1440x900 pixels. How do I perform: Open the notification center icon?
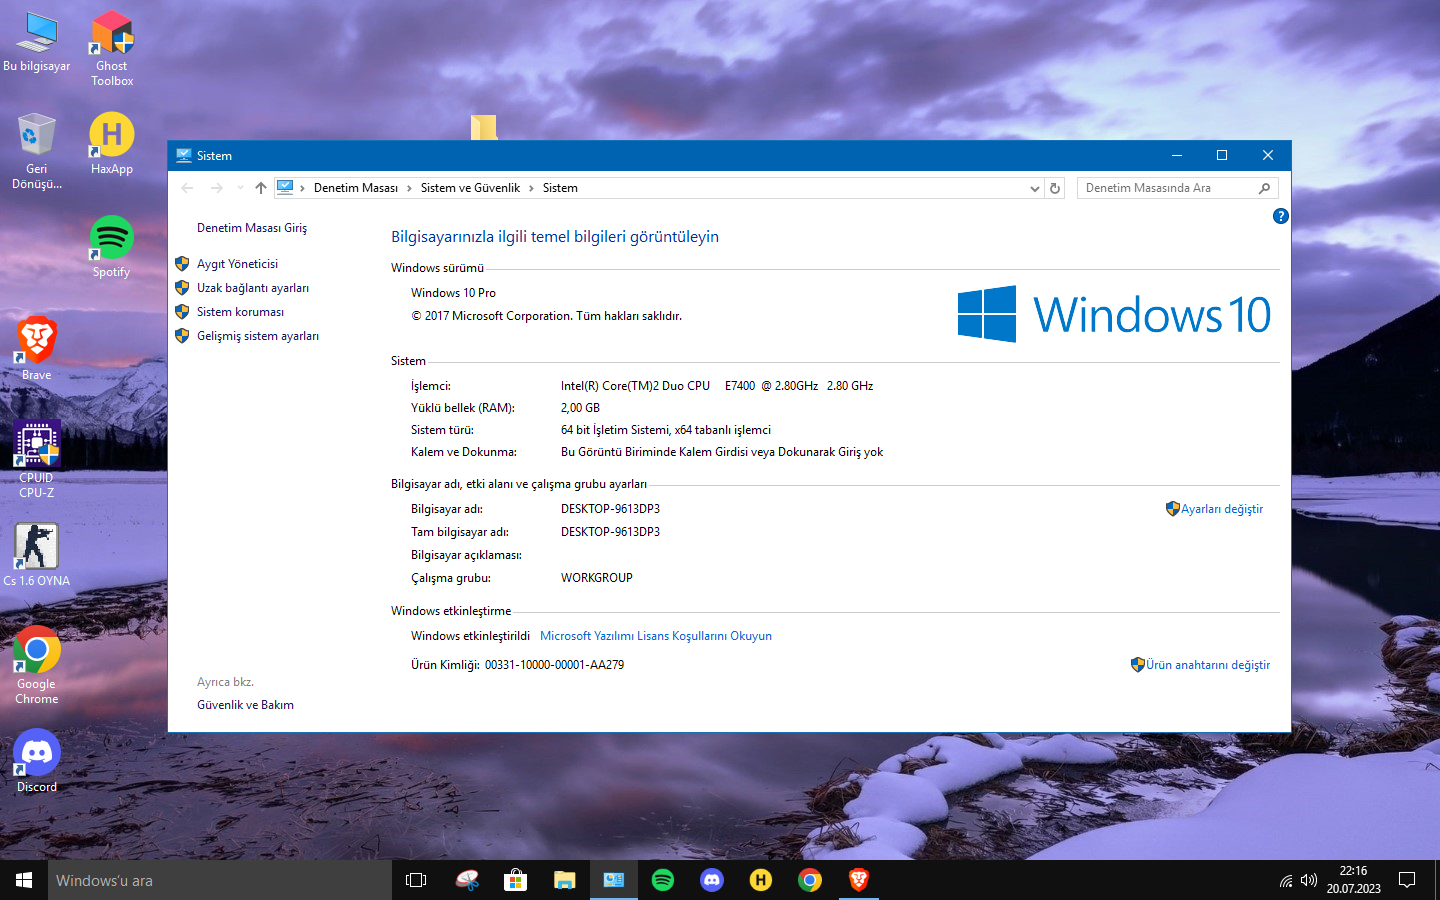1407,880
